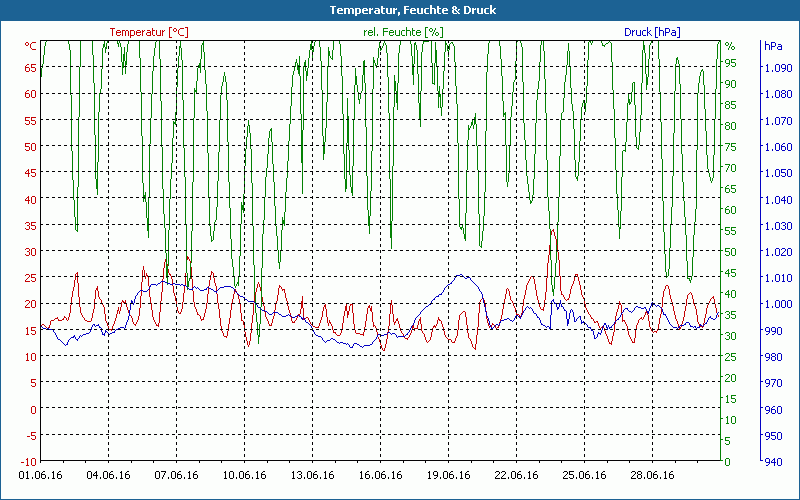800x500 pixels.
Task: Click the red °C unit label on the left axis
Action: pos(30,46)
